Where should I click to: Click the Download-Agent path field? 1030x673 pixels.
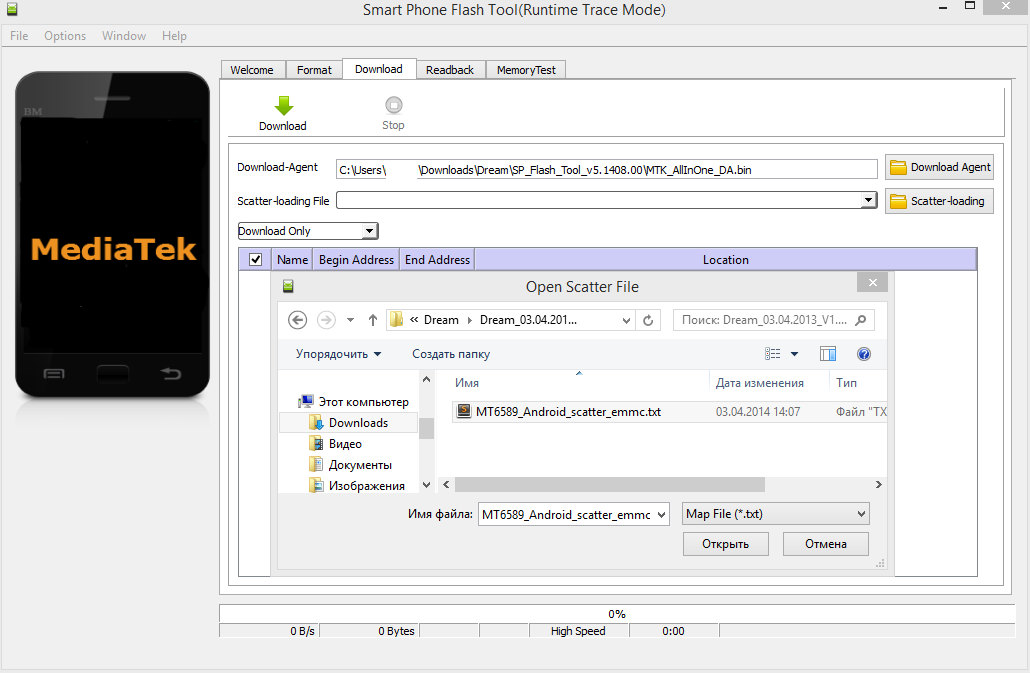[606, 169]
